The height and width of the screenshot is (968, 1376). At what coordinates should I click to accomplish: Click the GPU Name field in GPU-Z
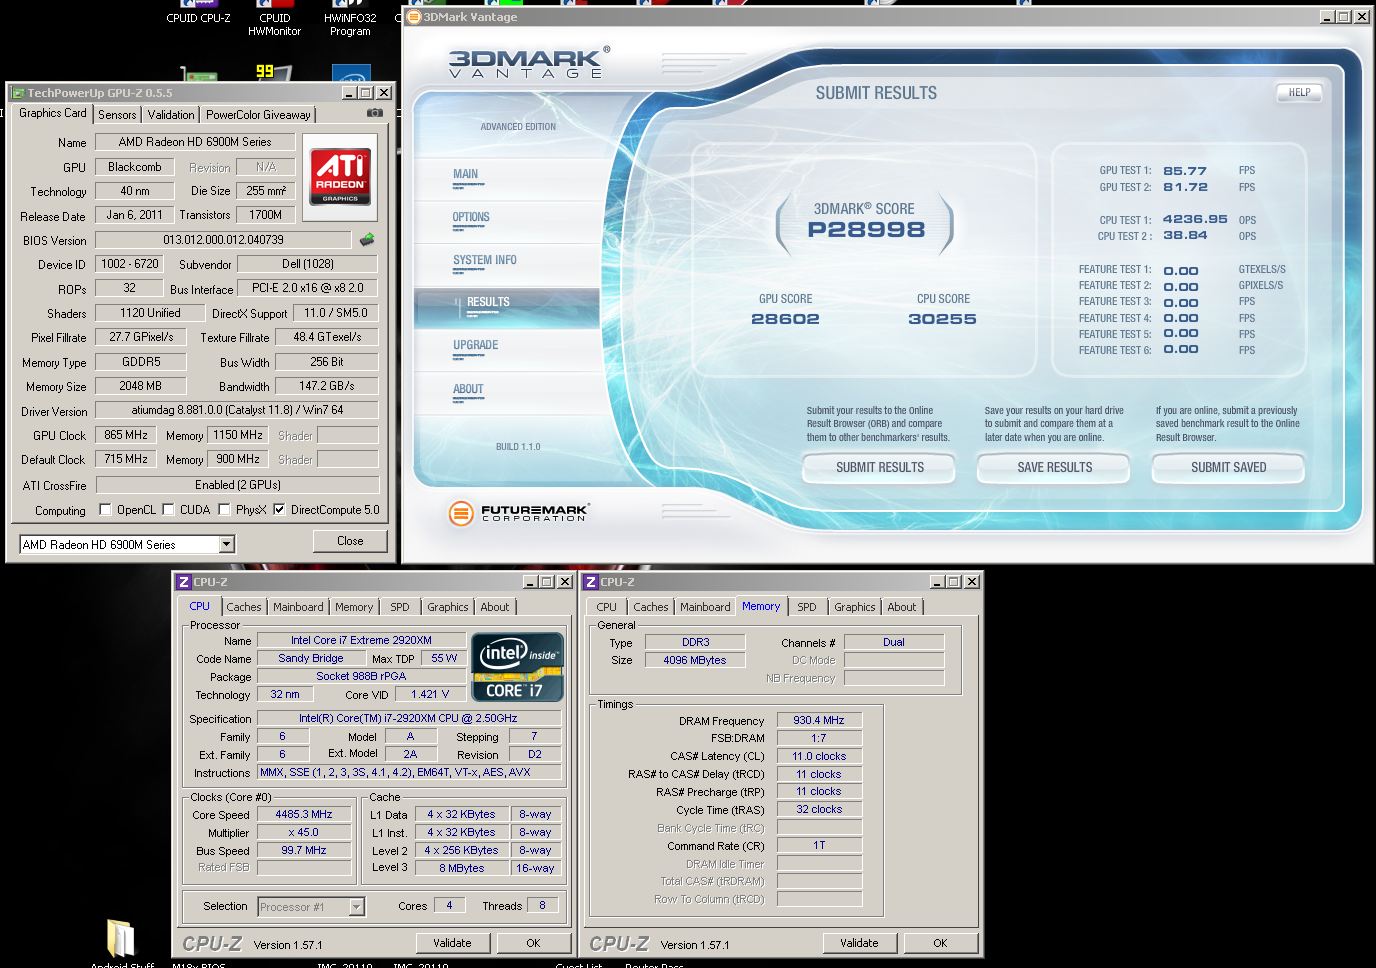(x=195, y=142)
